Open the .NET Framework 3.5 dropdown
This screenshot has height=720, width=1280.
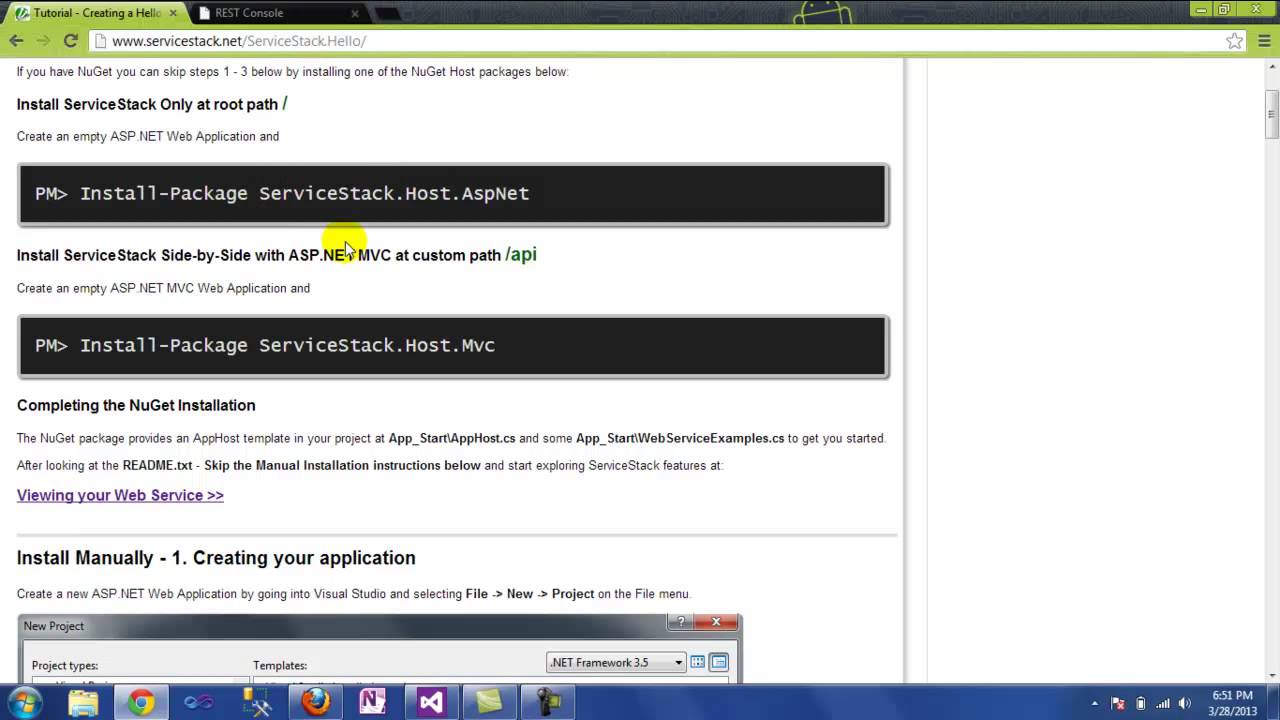[616, 662]
